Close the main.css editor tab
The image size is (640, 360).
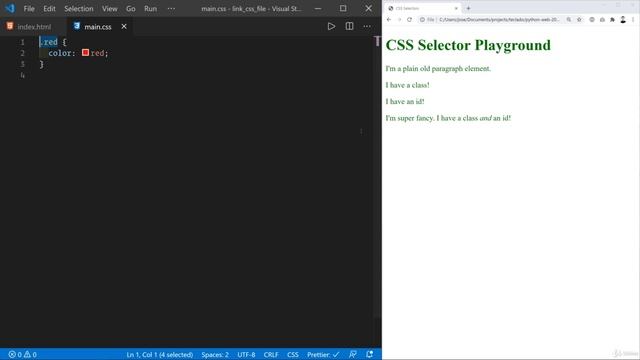(x=124, y=27)
